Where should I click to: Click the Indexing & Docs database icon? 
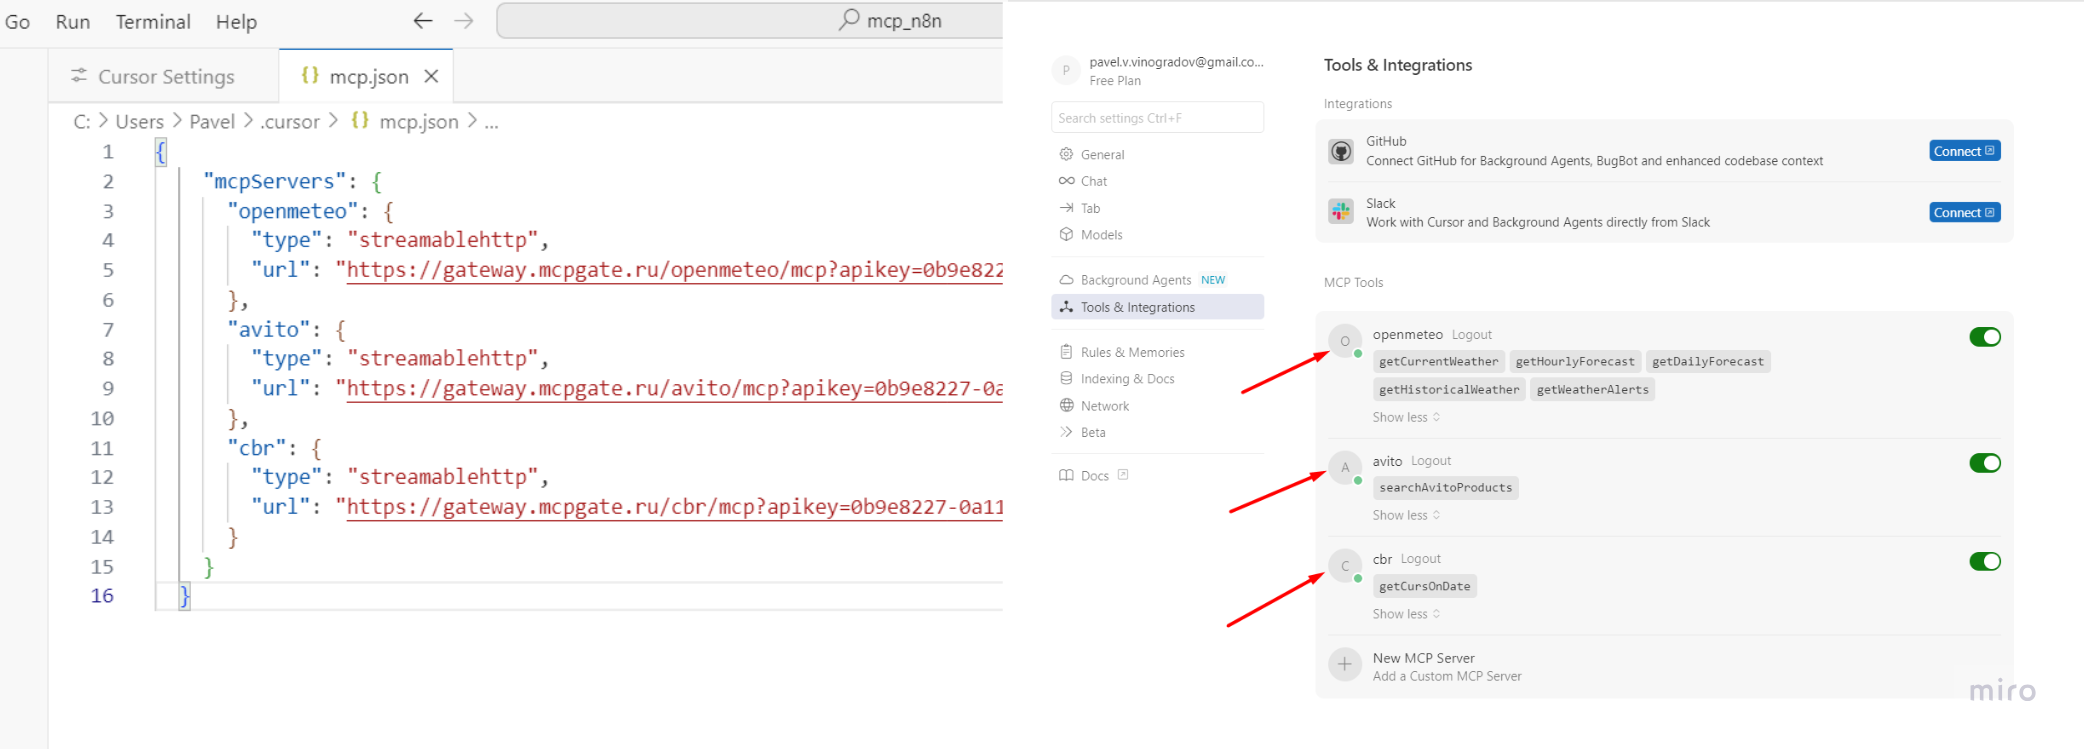(x=1066, y=378)
